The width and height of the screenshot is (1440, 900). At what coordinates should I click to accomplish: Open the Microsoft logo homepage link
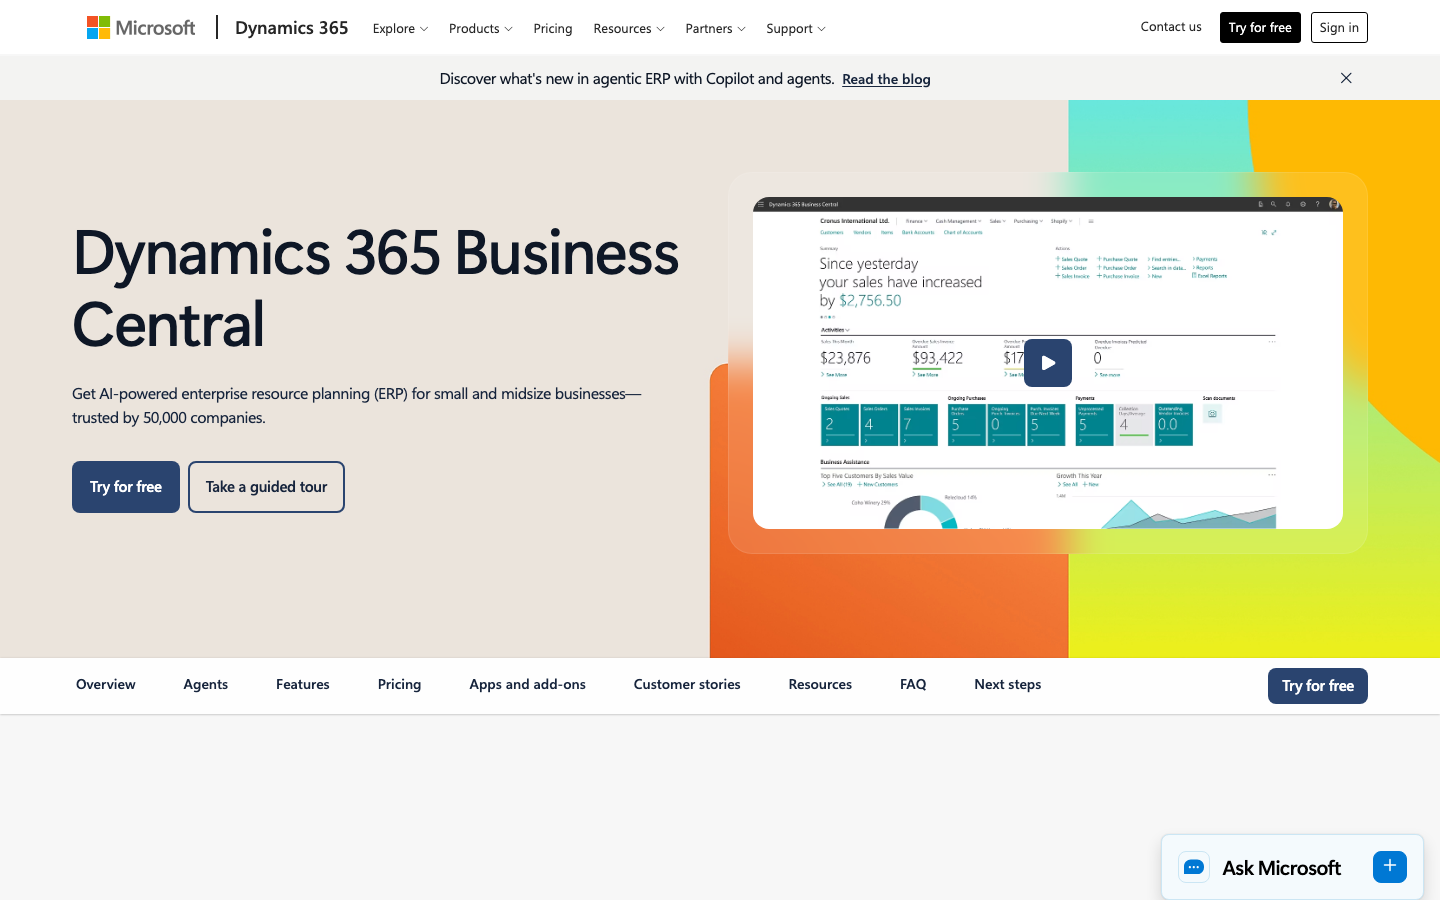pos(141,28)
